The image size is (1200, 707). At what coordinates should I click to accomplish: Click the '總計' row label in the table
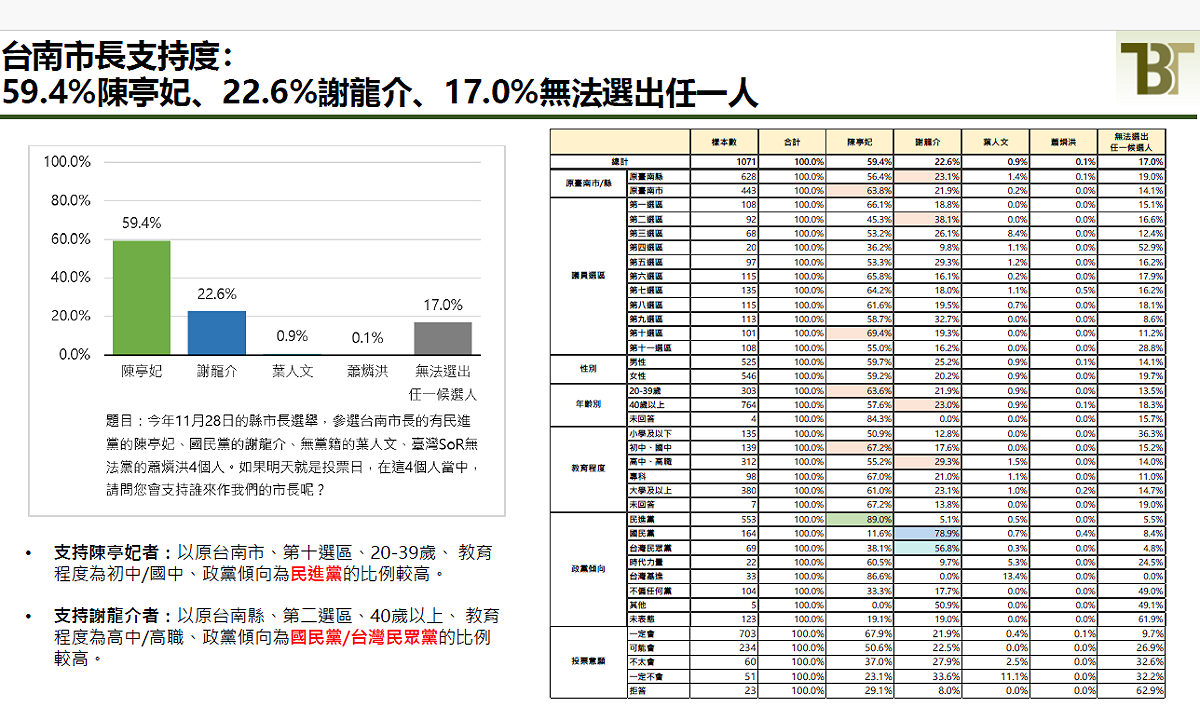[x=619, y=161]
